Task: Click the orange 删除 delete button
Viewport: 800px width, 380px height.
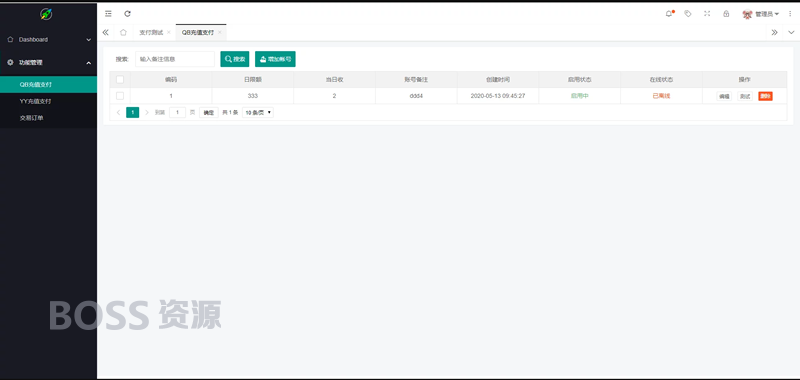Action: click(x=765, y=96)
